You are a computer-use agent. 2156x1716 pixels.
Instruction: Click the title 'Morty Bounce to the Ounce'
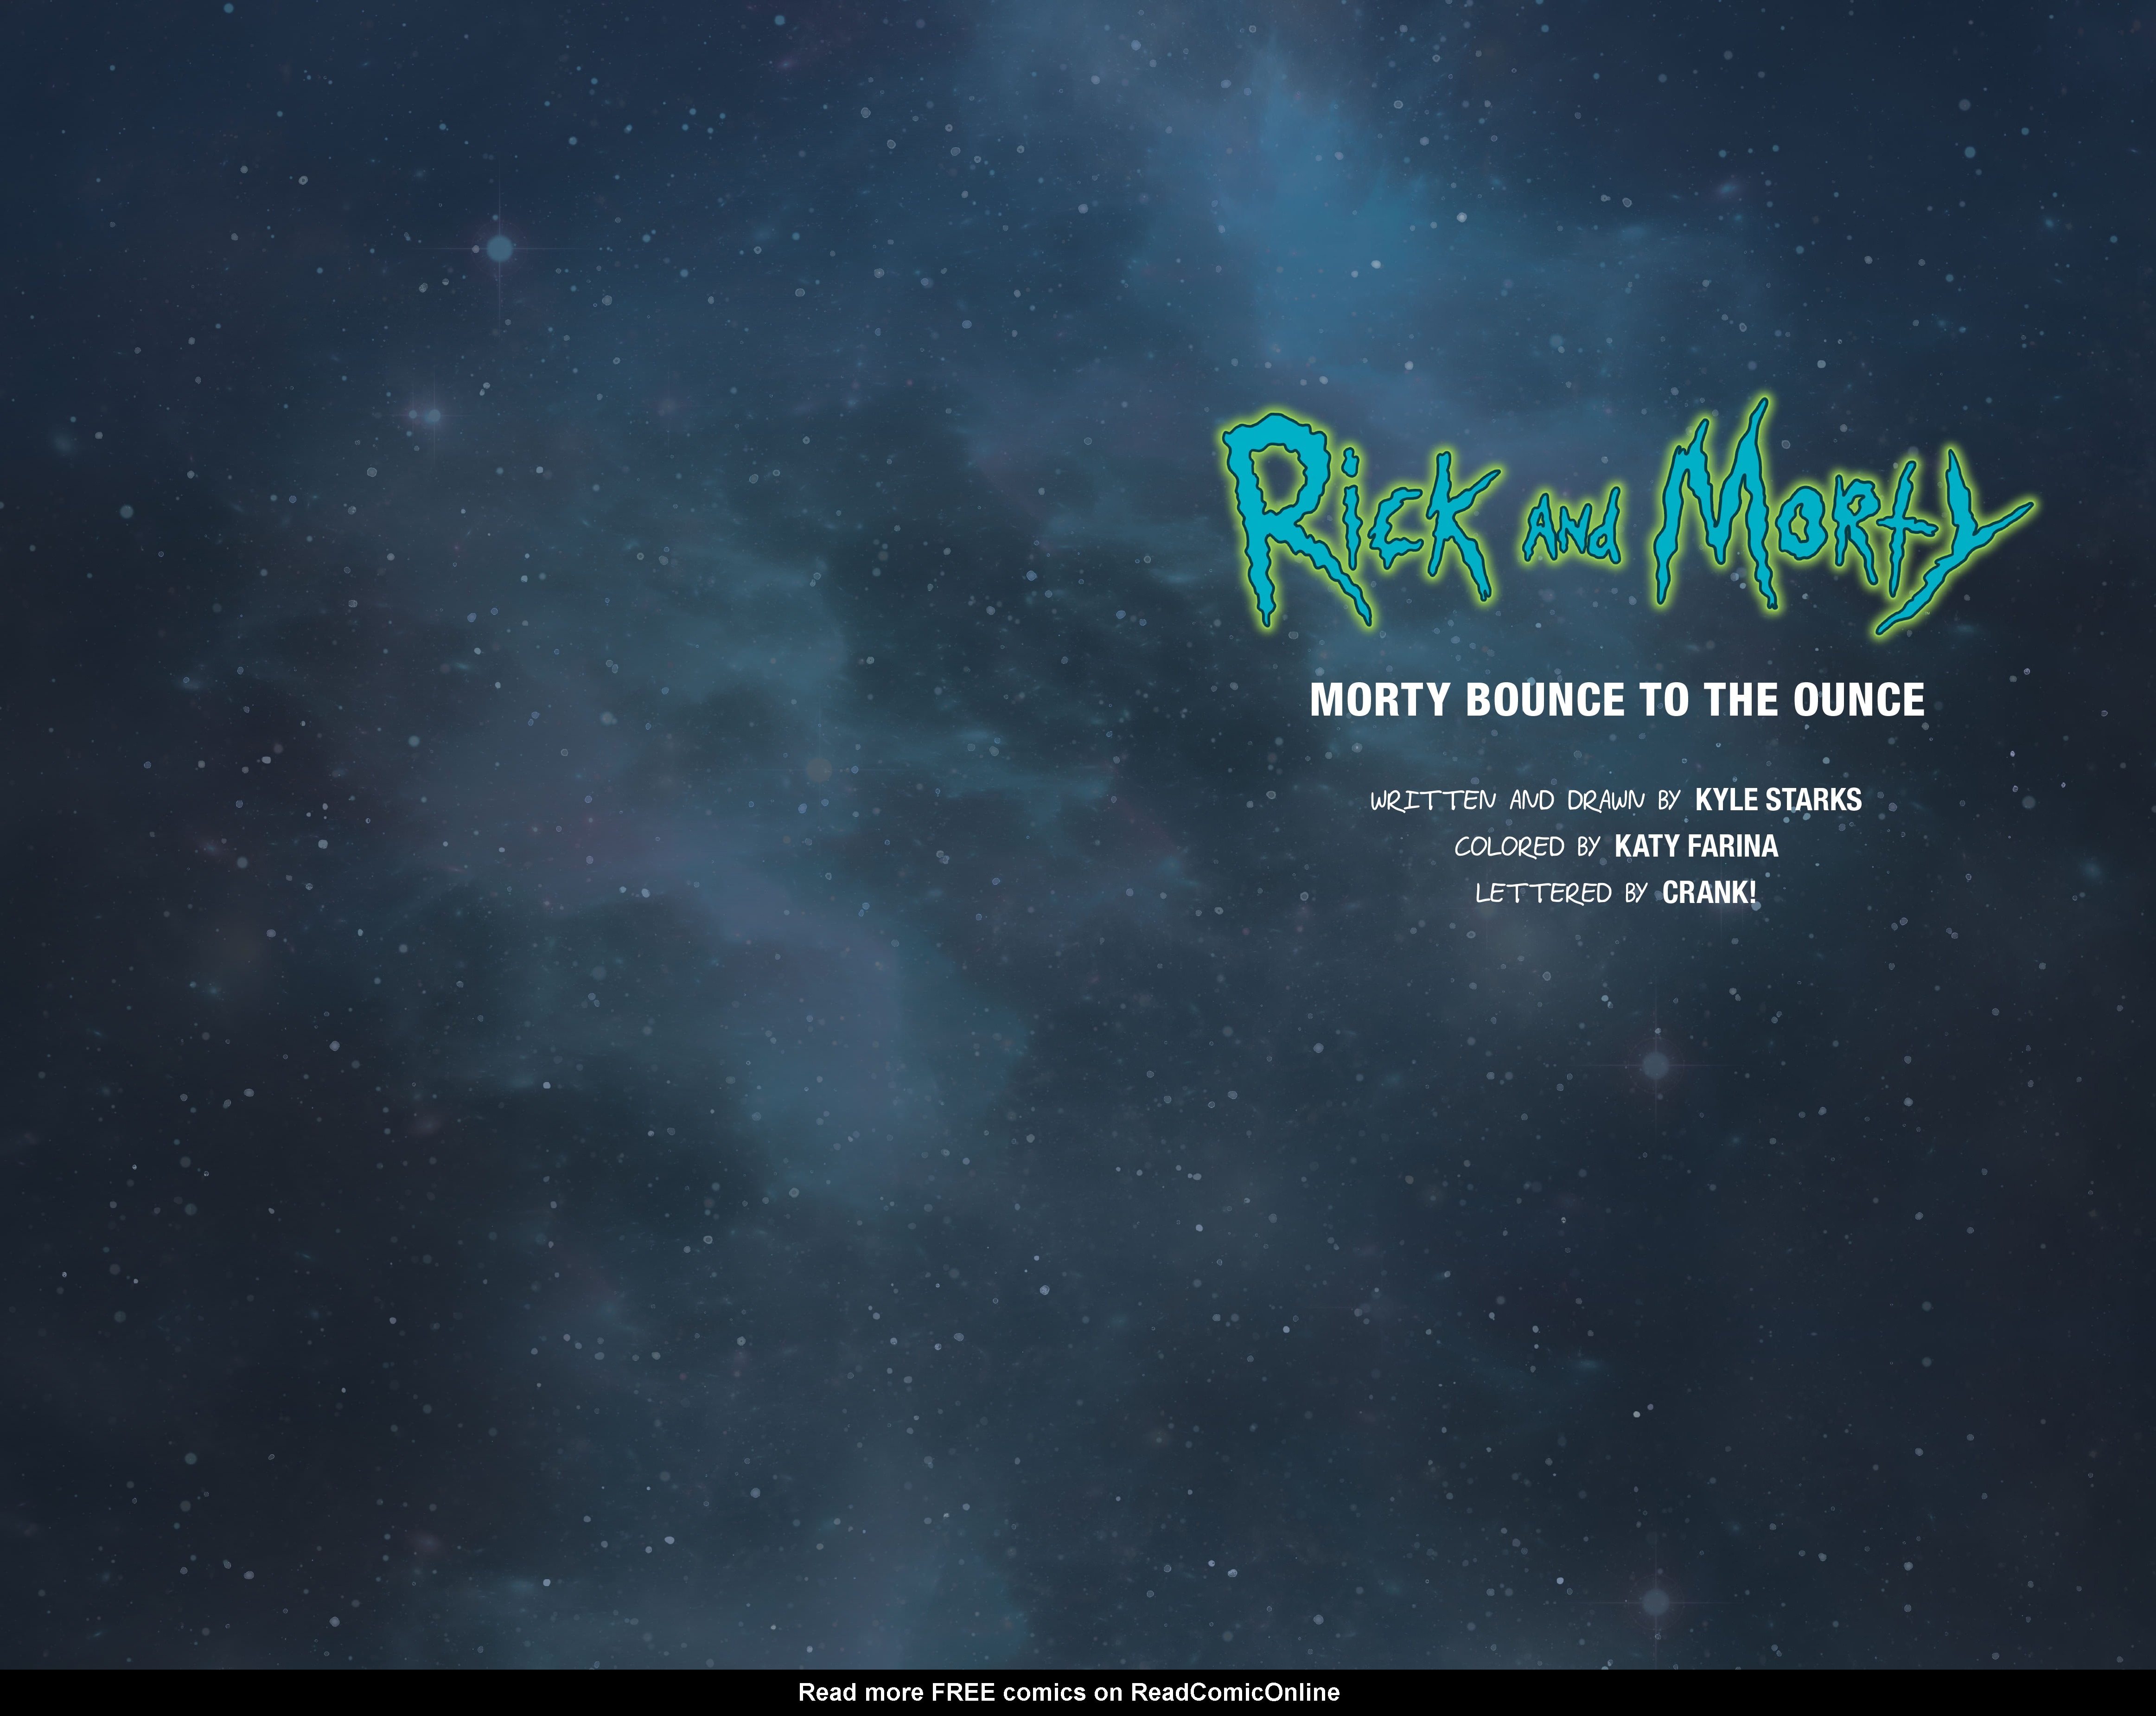coord(1617,700)
